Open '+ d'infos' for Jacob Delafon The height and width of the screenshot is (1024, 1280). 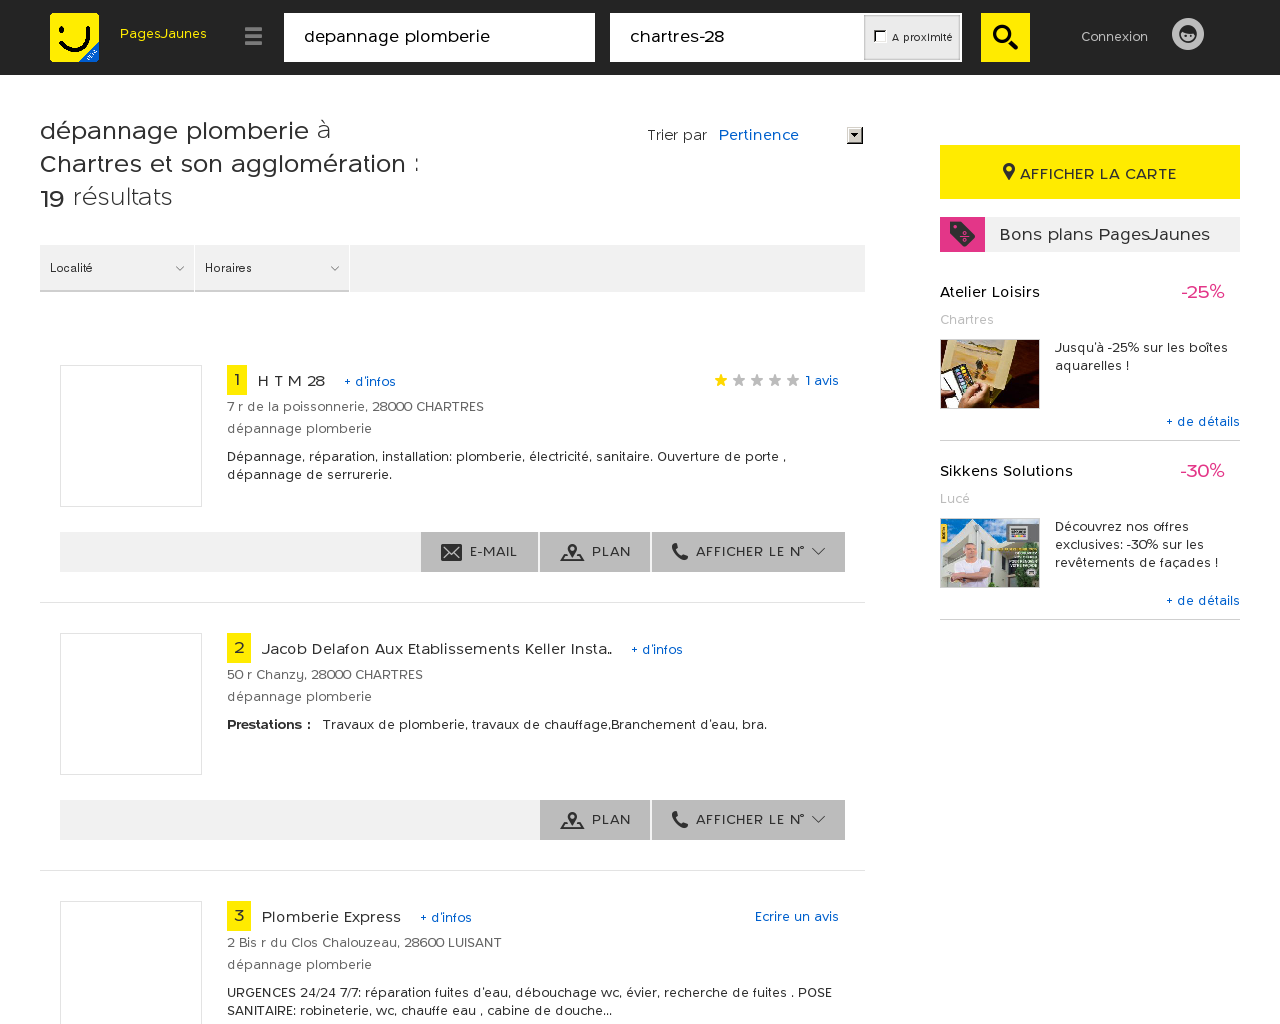(x=657, y=650)
